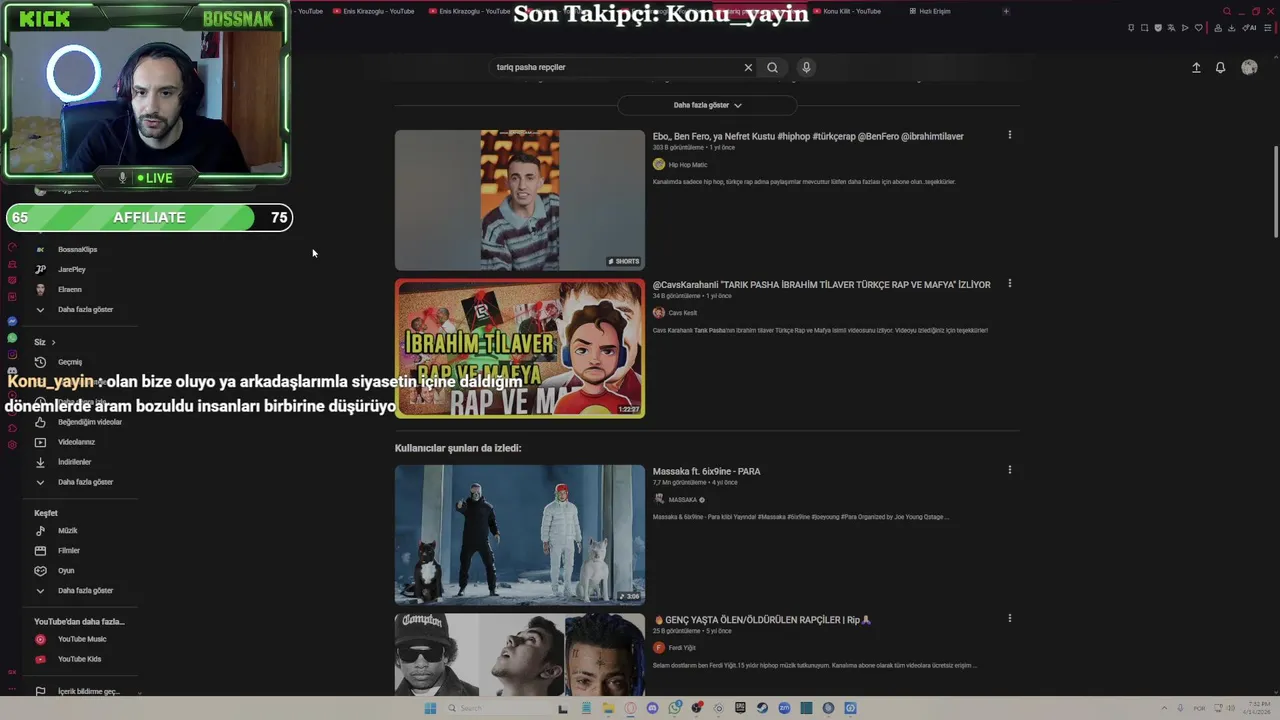Open Discord from the taskbar
1280x720 pixels.
point(652,708)
